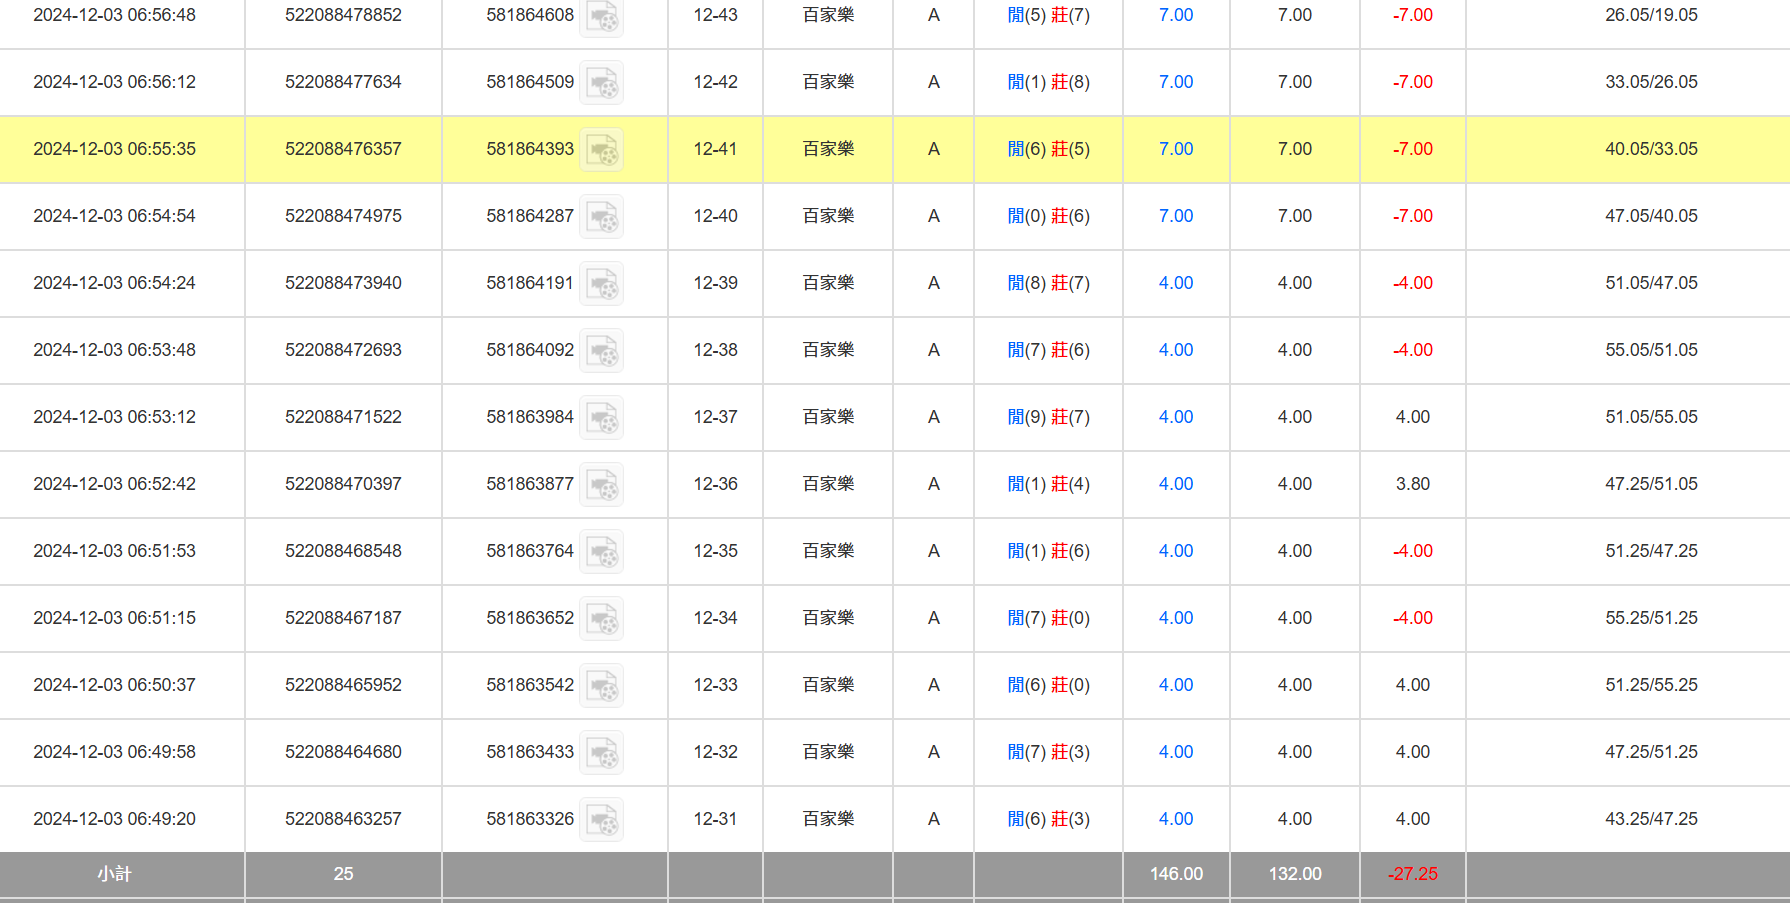Click blue 4.00 bet amount for round 12-39
Screen dimensions: 1790x903
[x=1176, y=283]
